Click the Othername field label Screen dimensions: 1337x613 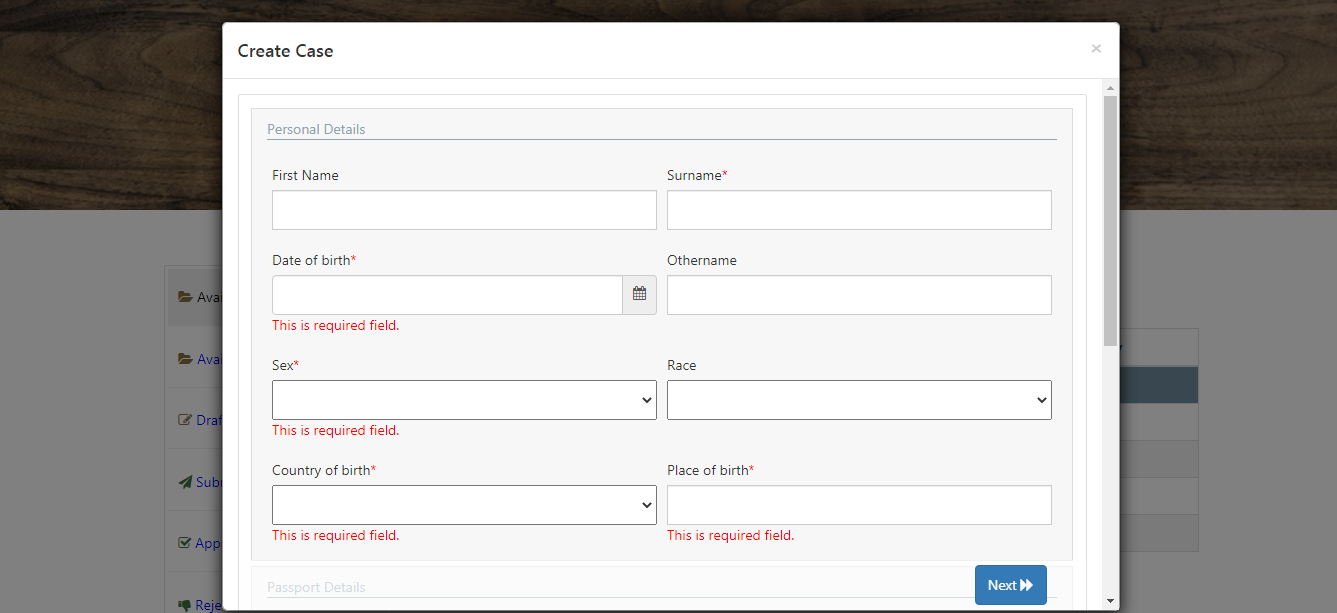click(702, 260)
